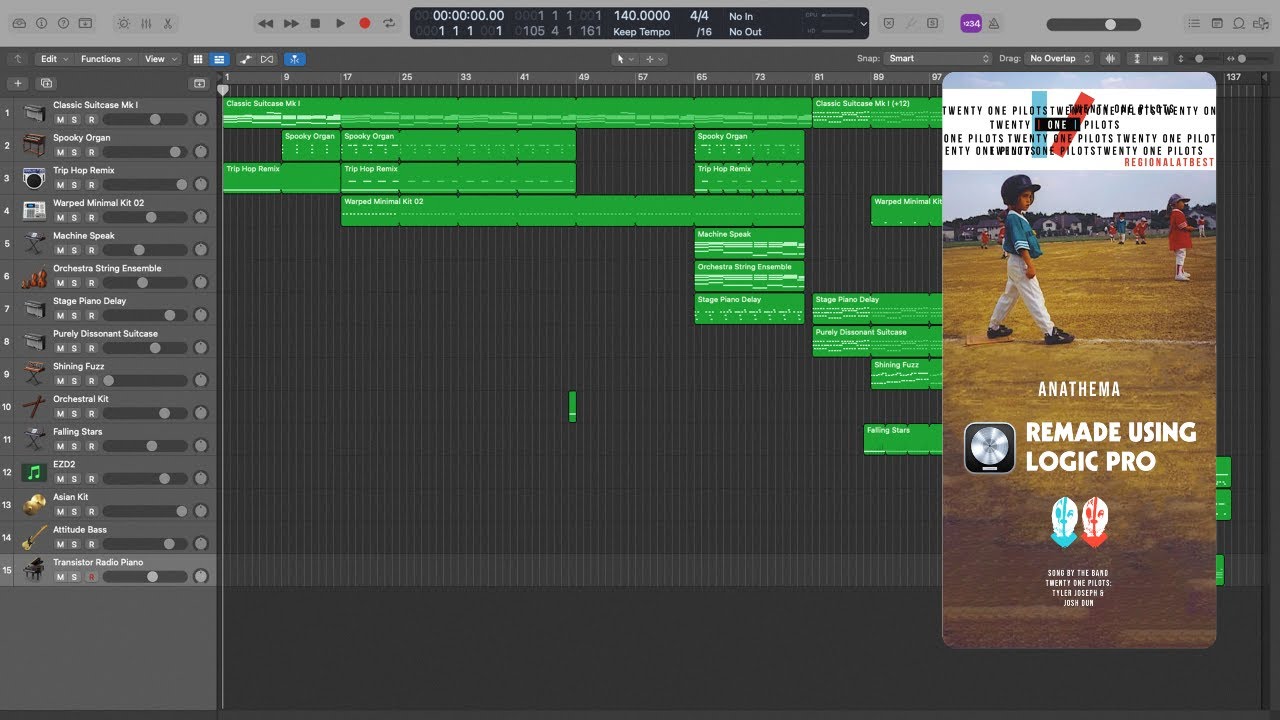Solo the Machine Speak track

pyautogui.click(x=75, y=250)
